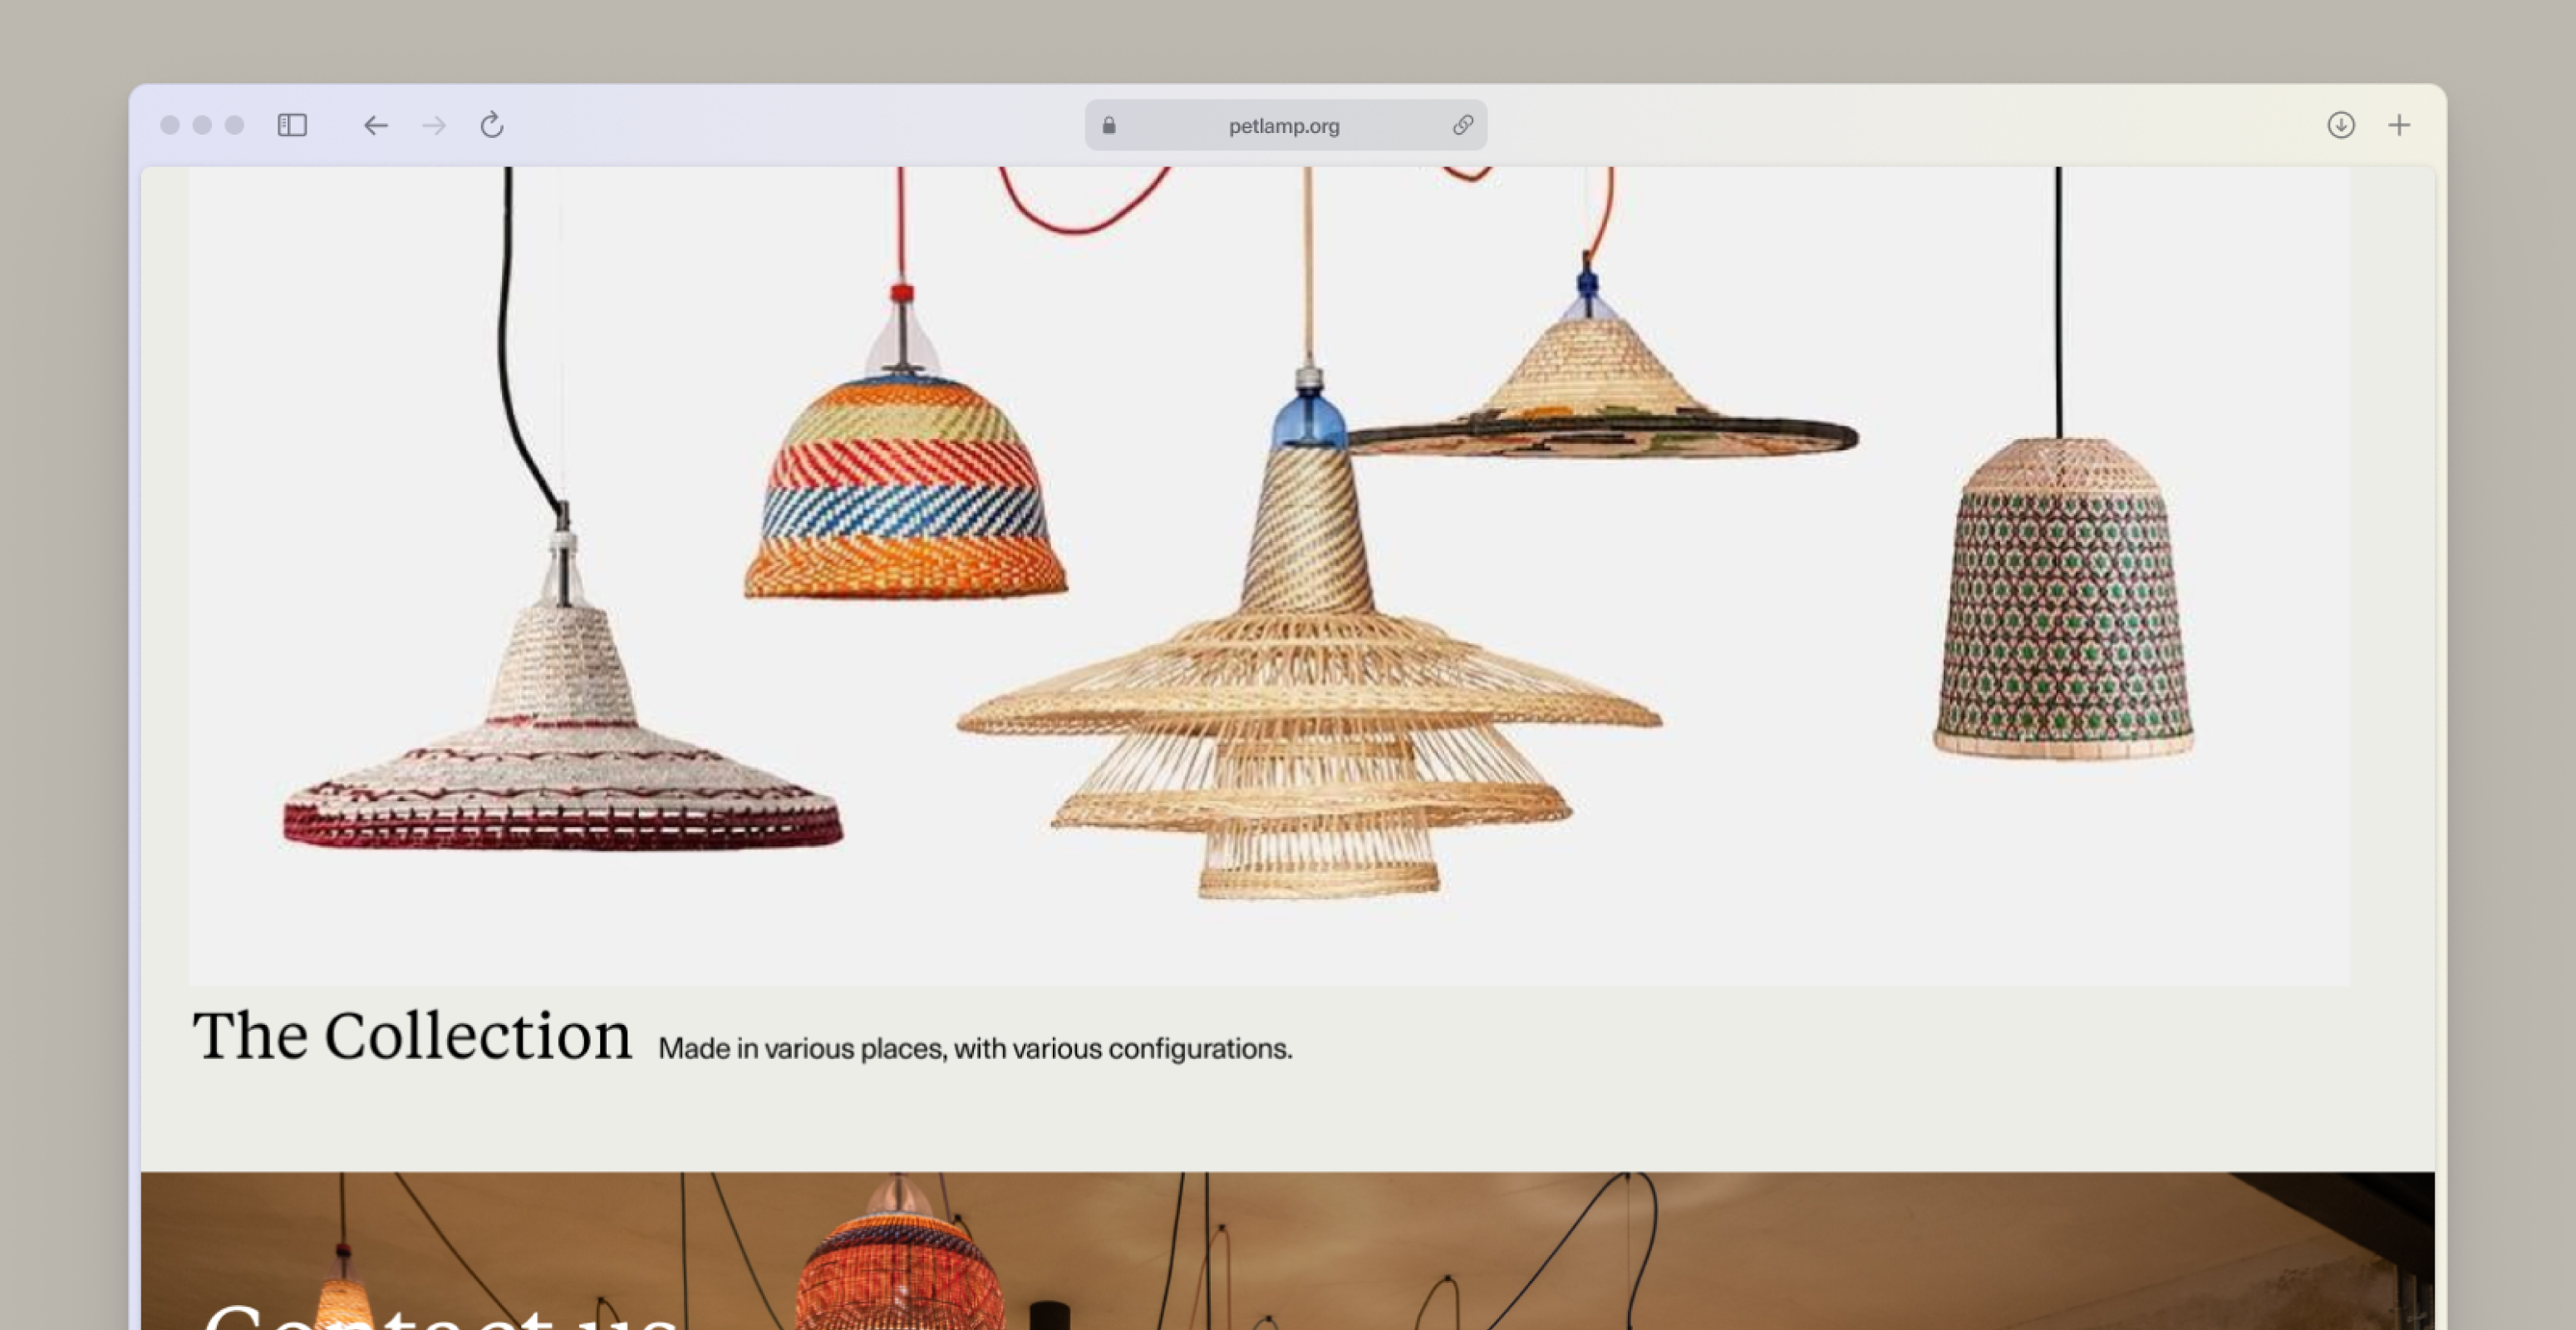
Task: Open a new tab with plus icon
Action: 2399,125
